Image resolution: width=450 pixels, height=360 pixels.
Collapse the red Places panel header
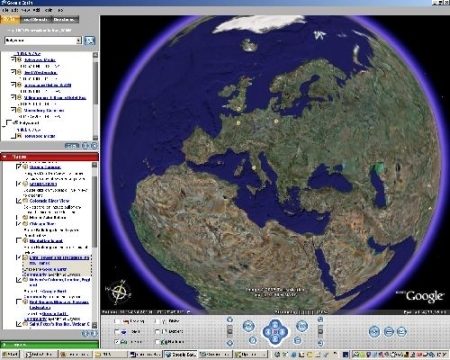pyautogui.click(x=49, y=157)
